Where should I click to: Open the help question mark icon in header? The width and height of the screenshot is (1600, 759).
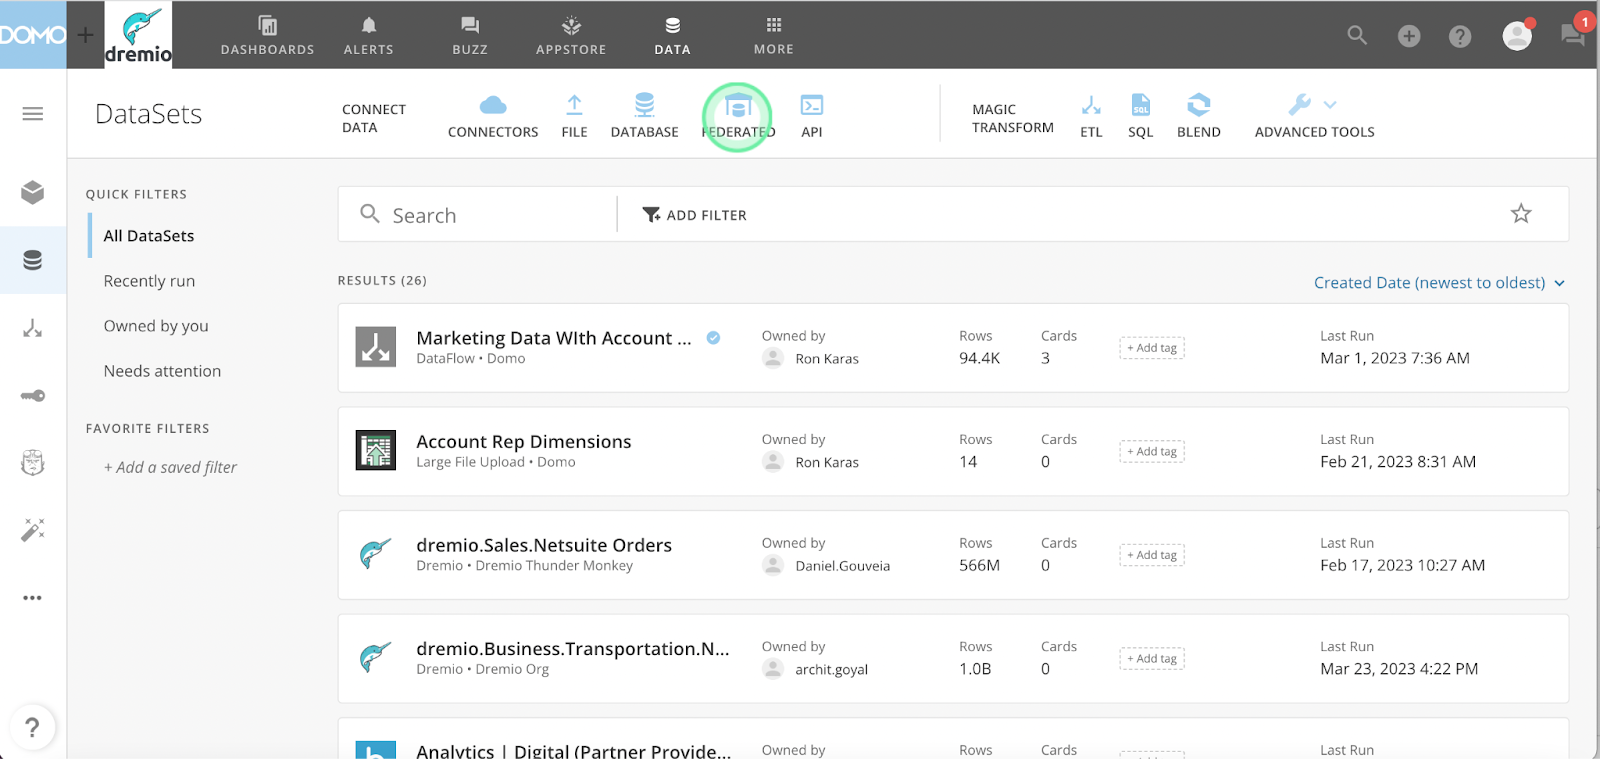tap(1460, 36)
